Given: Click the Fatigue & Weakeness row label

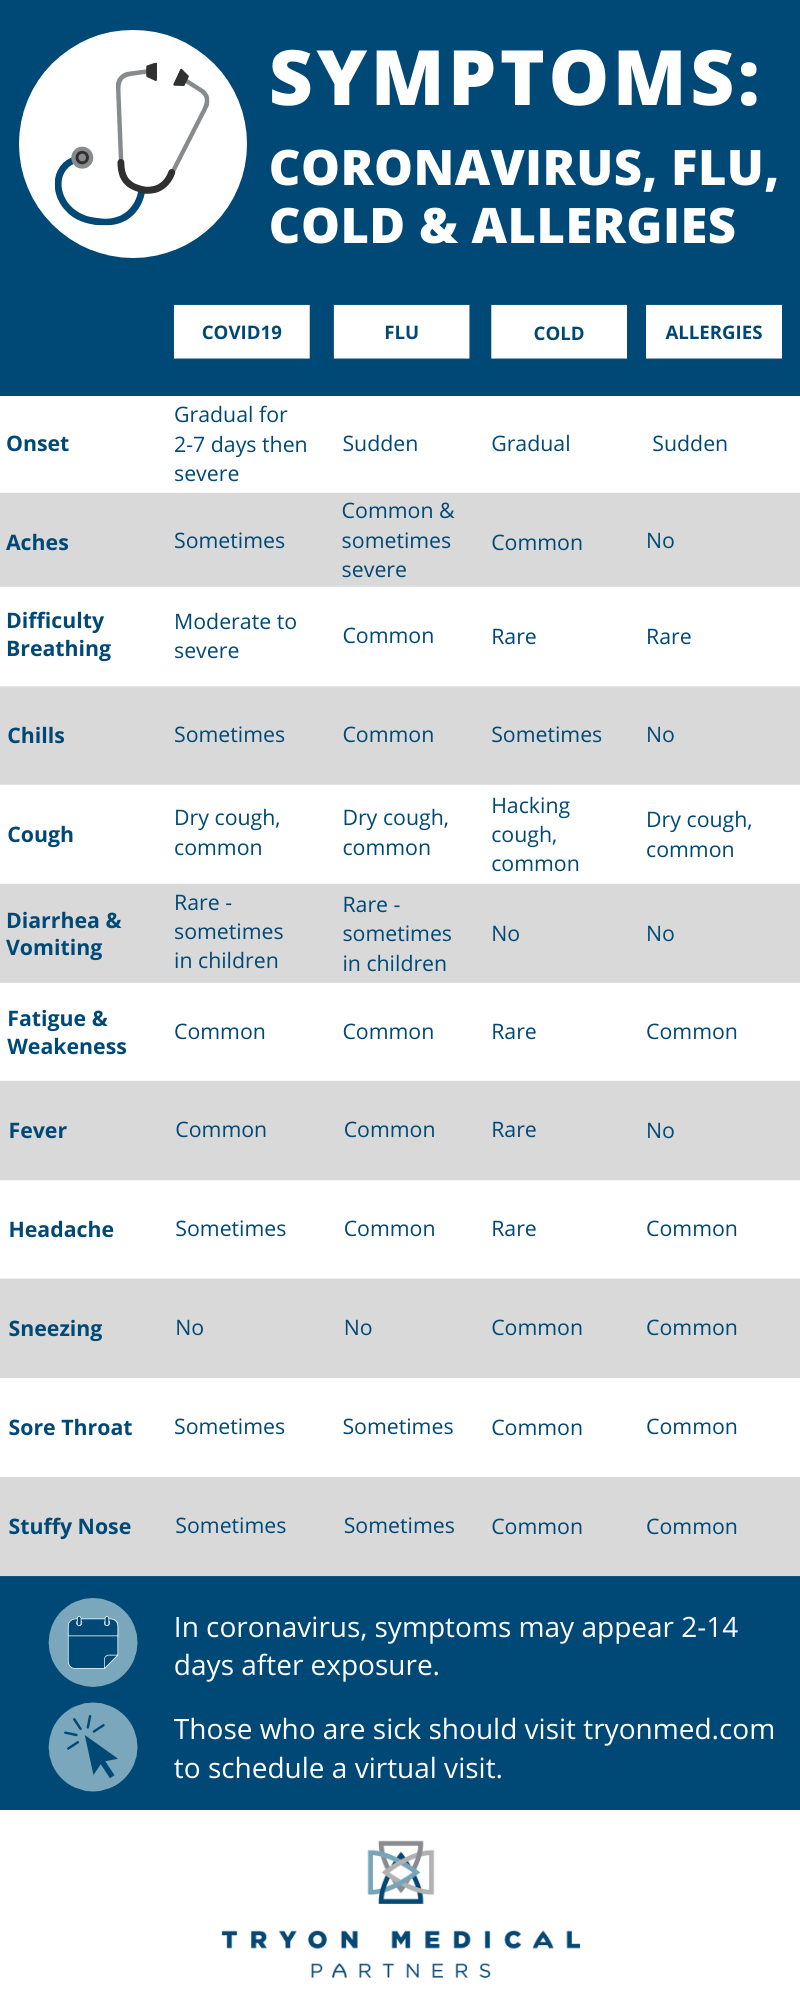Looking at the screenshot, I should coord(67,1032).
